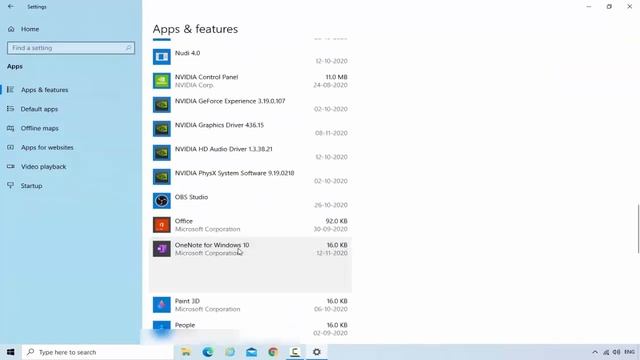Screen dimensions: 640x360
Task: Click the Paint 3D icon
Action: coord(162,305)
